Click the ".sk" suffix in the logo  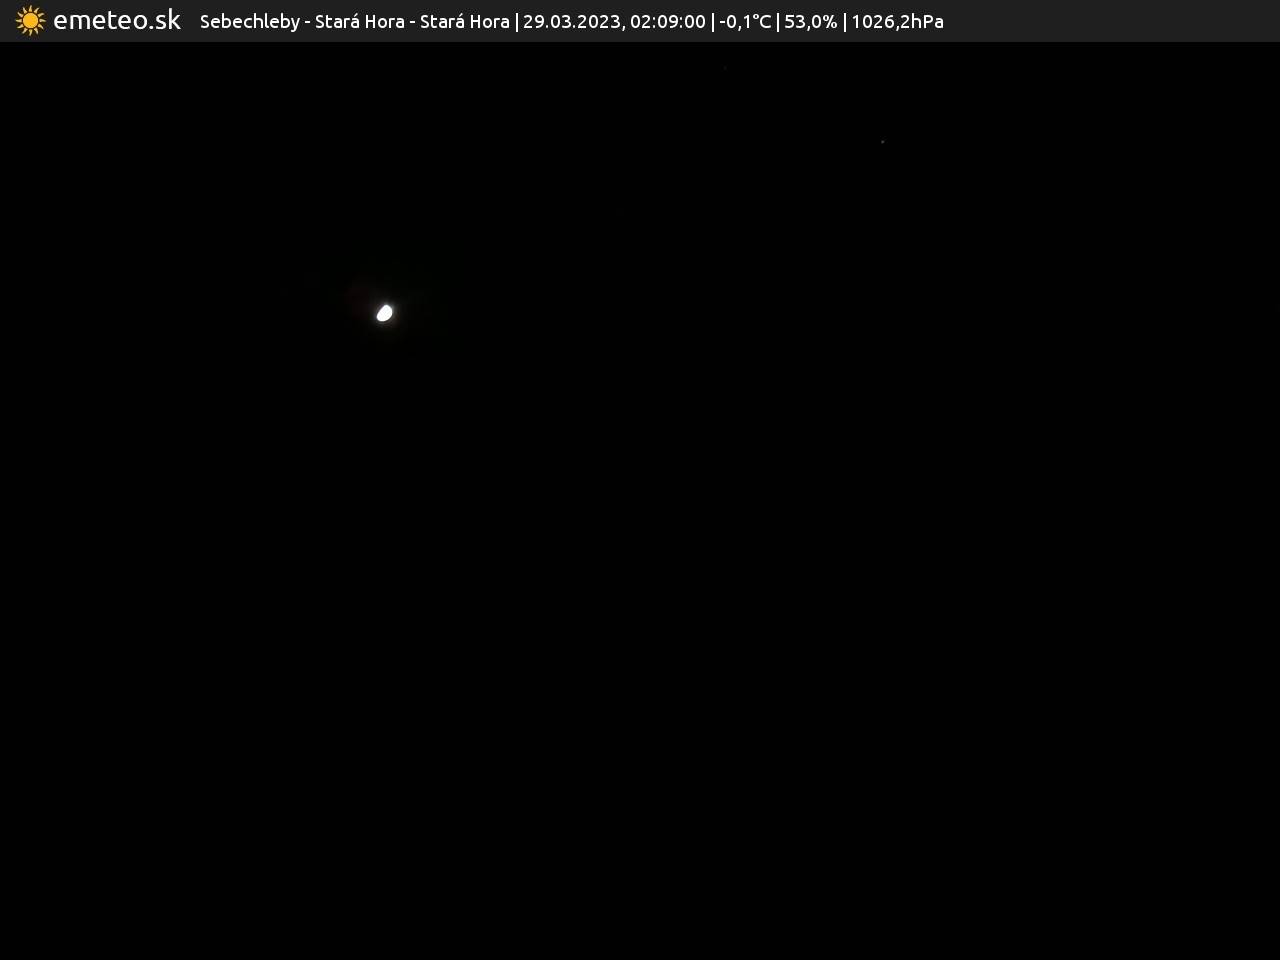pyautogui.click(x=161, y=21)
